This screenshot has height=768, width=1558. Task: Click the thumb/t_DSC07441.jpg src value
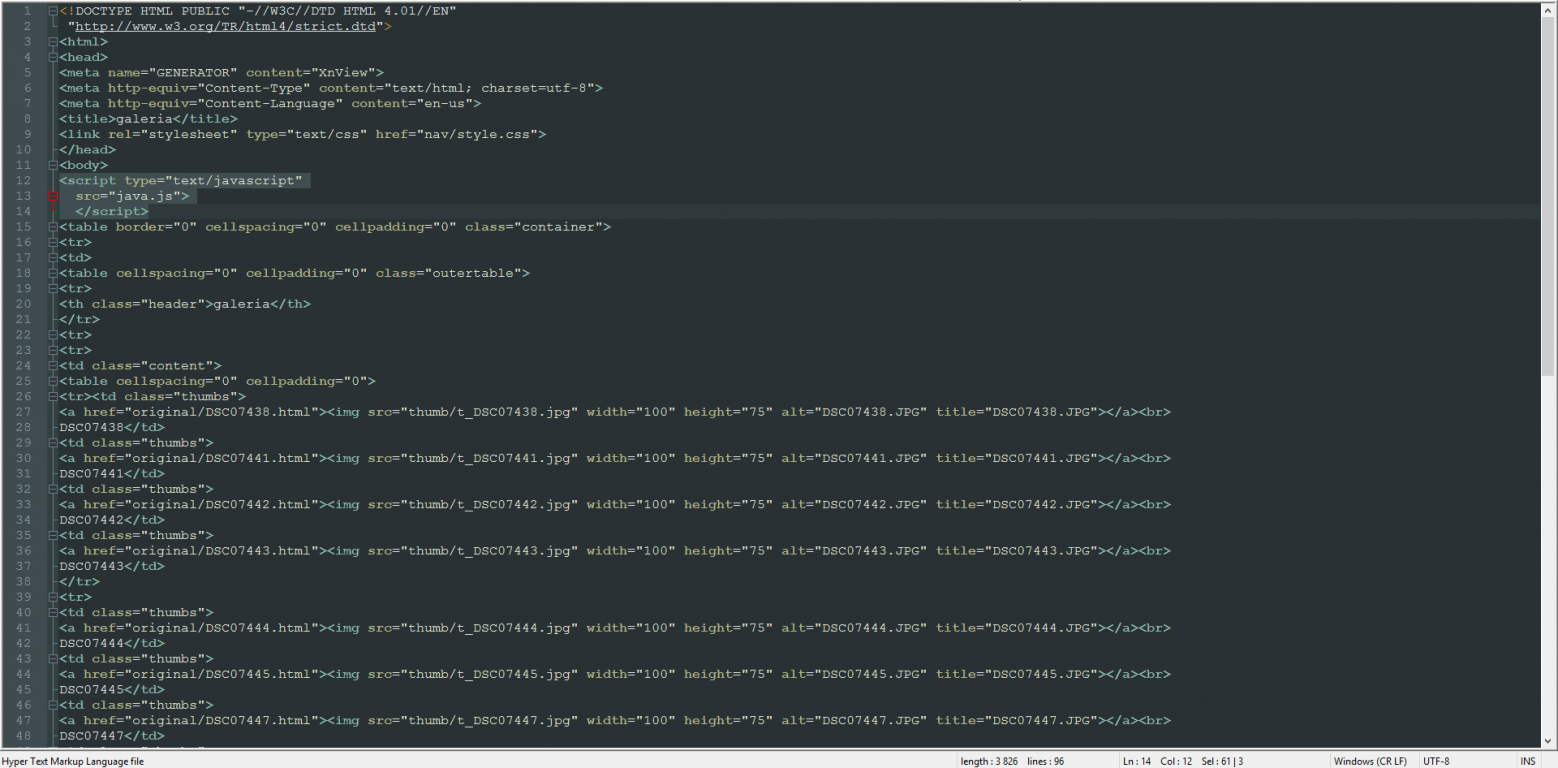tap(489, 458)
